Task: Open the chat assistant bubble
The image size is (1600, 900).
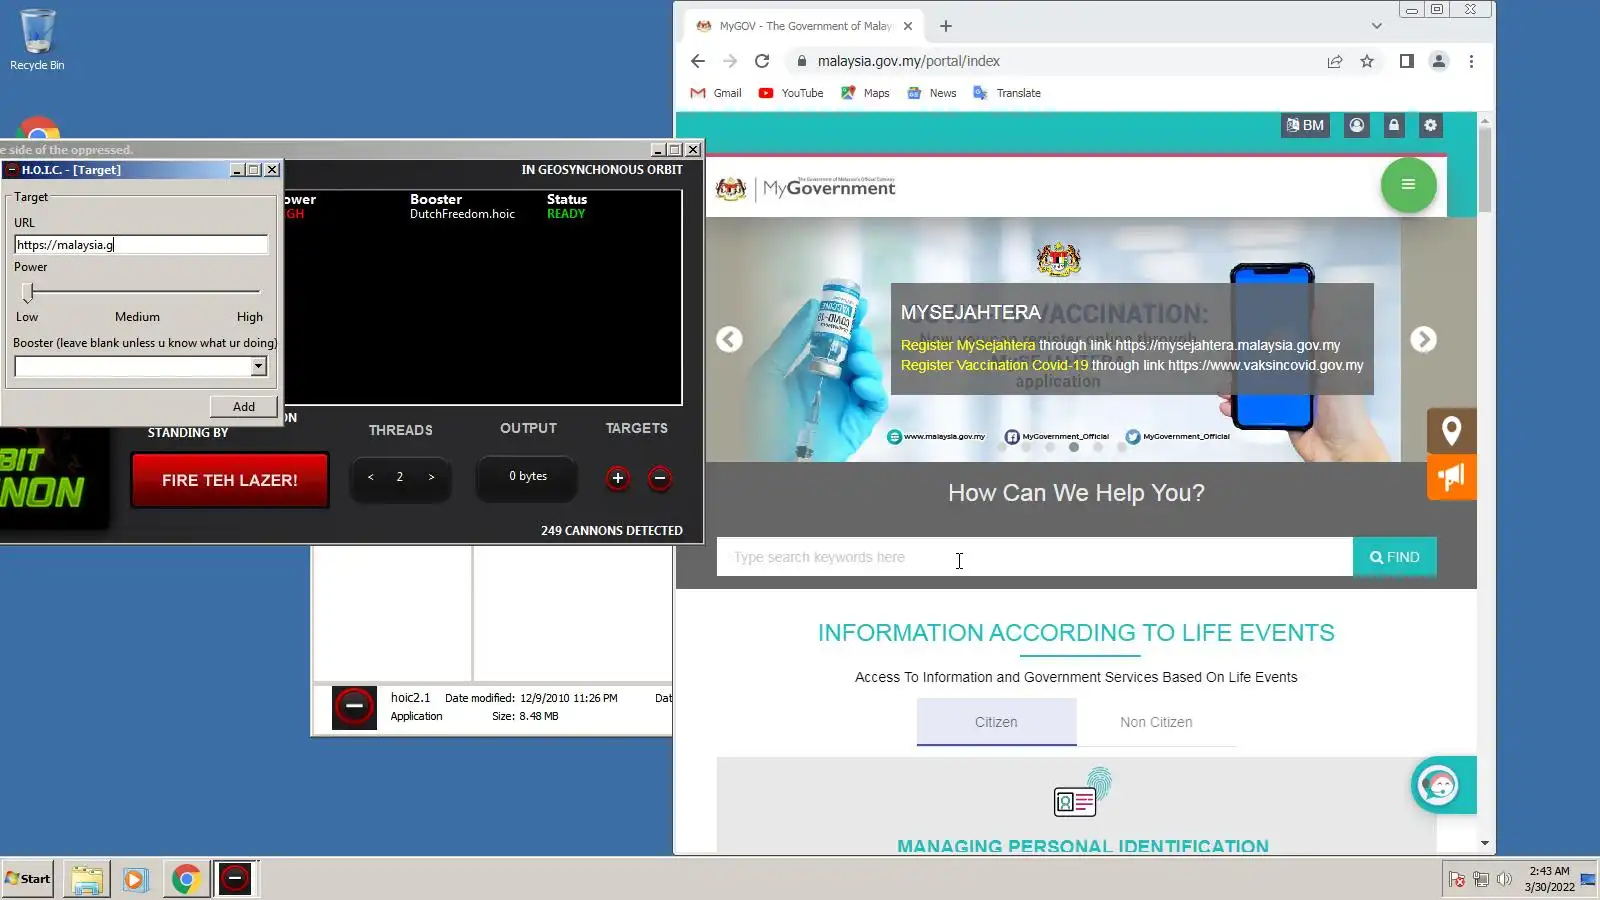Action: coord(1439,786)
